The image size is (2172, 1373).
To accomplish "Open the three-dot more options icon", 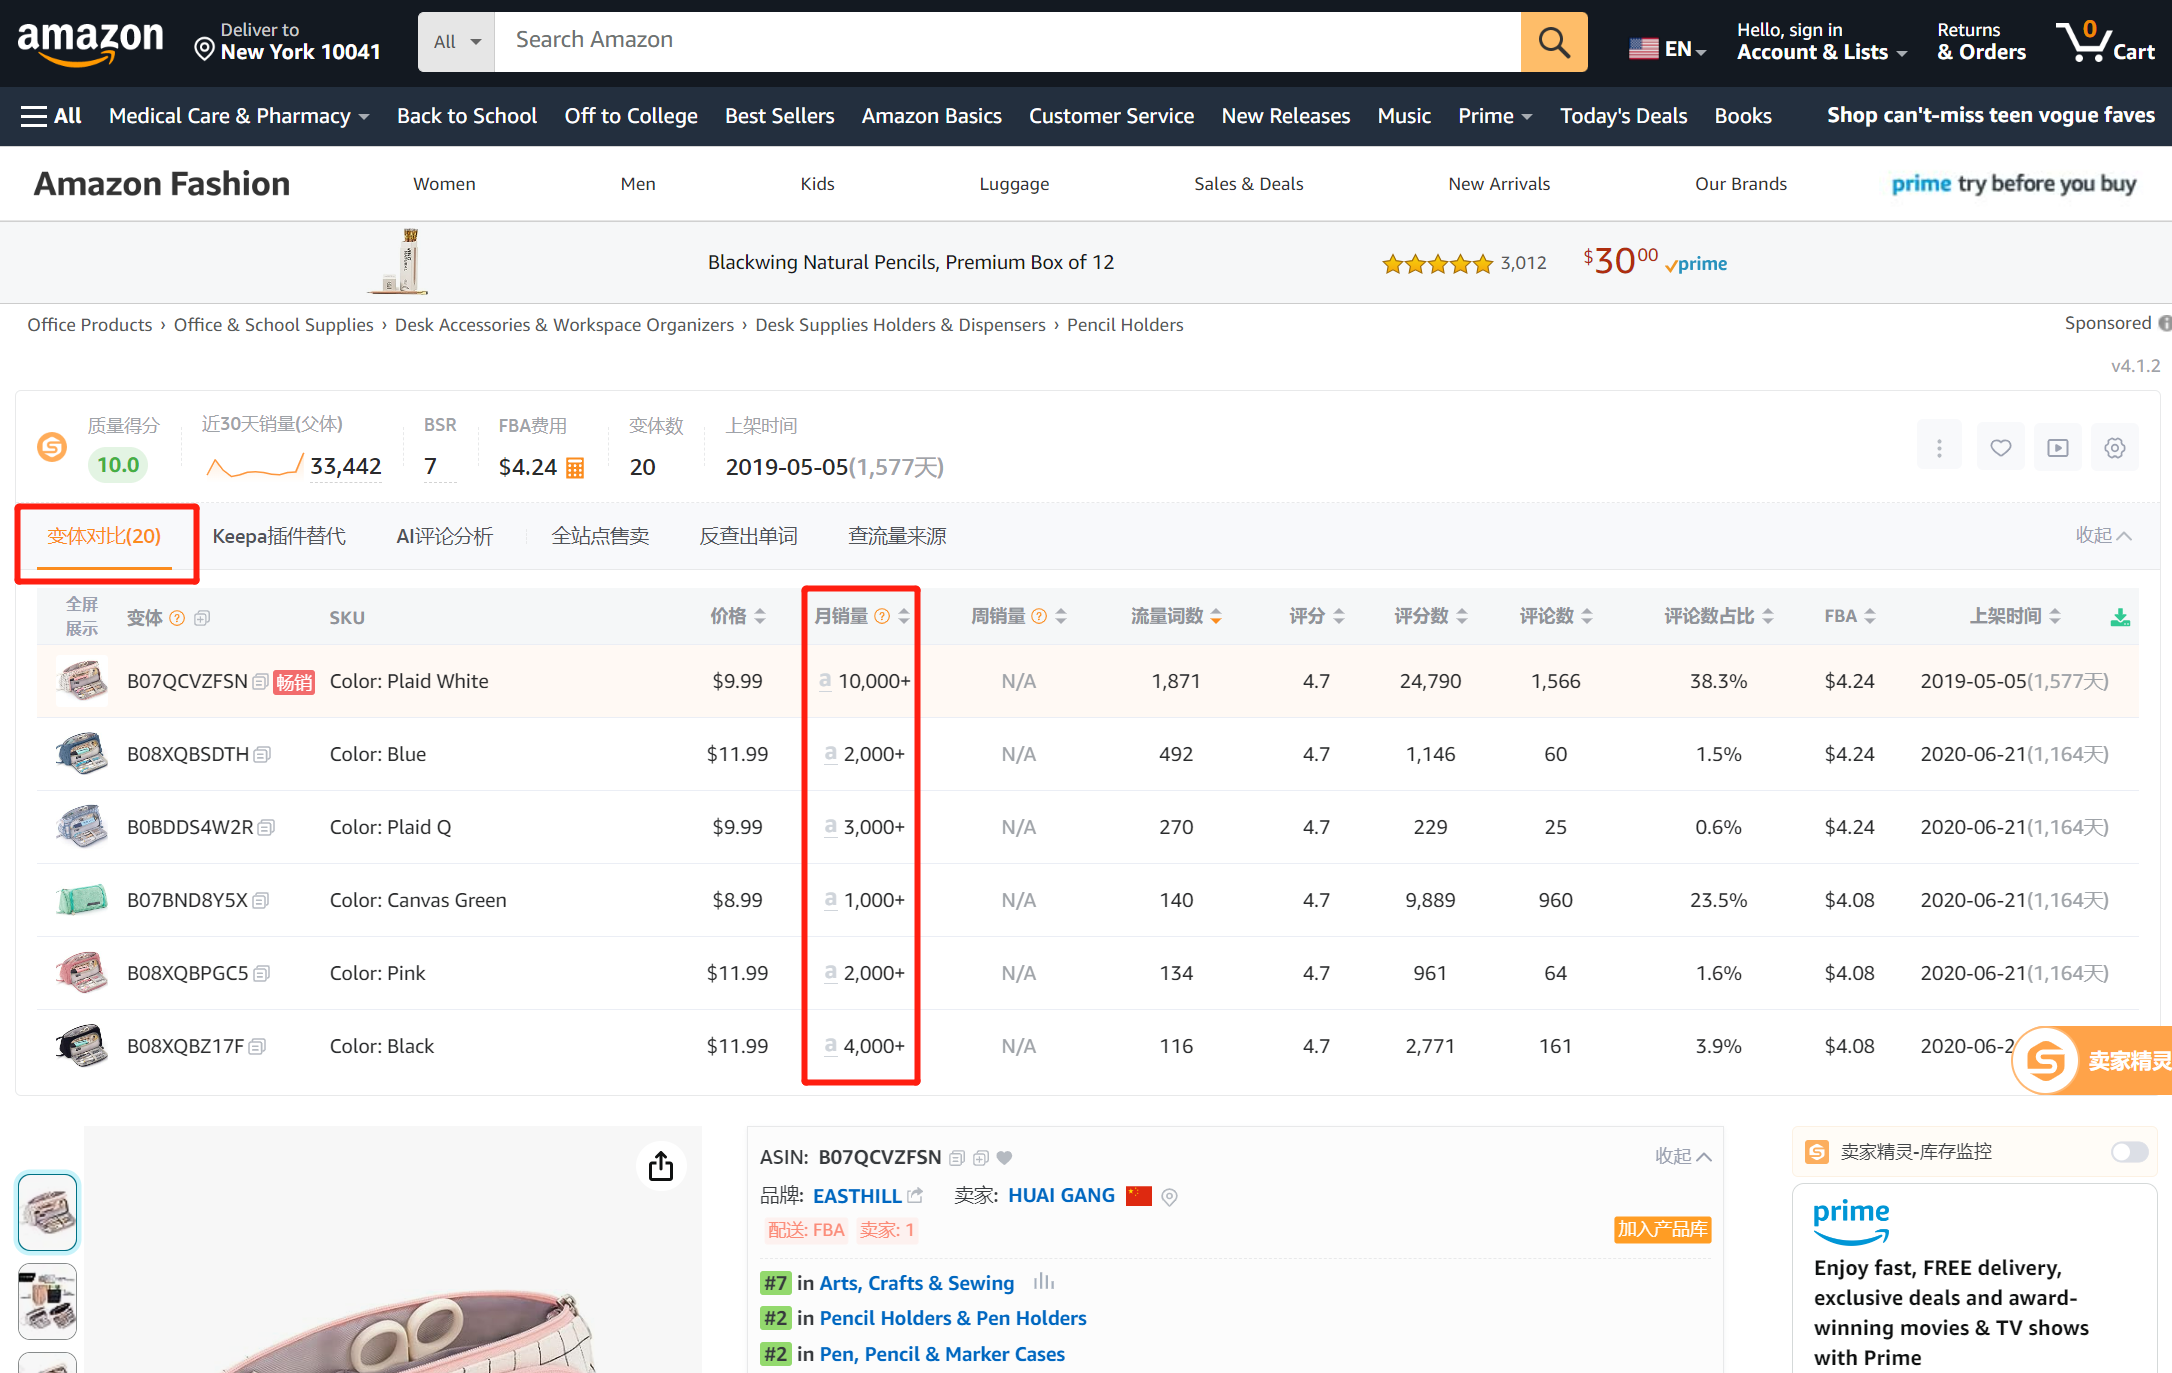I will pos(1939,448).
